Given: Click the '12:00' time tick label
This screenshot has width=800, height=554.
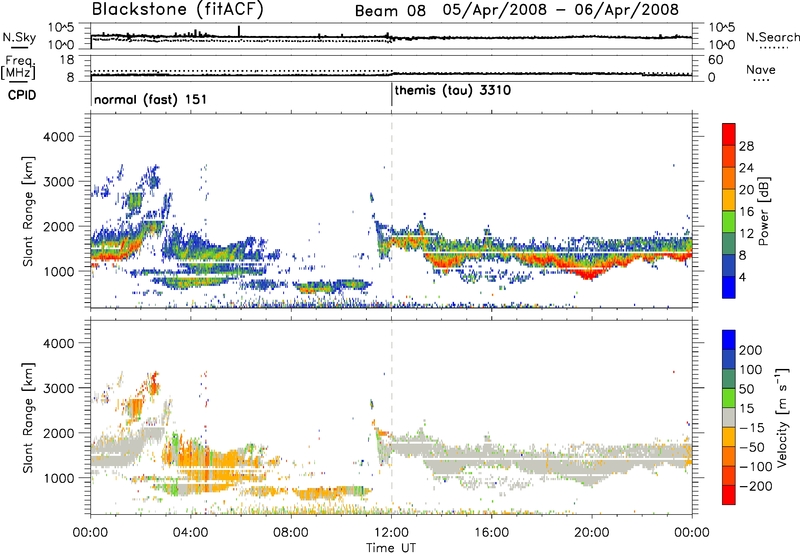Looking at the screenshot, I should (391, 533).
